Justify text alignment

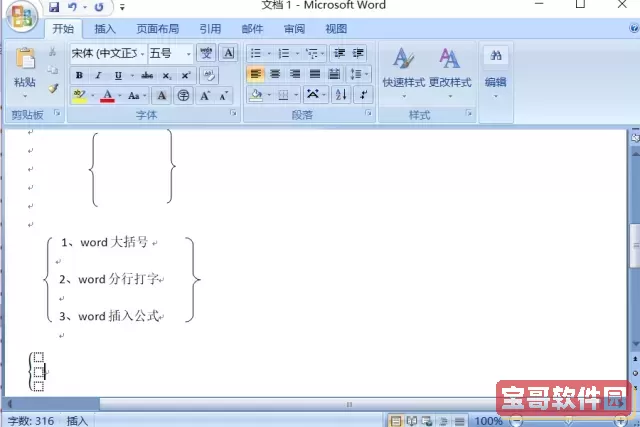coord(315,74)
